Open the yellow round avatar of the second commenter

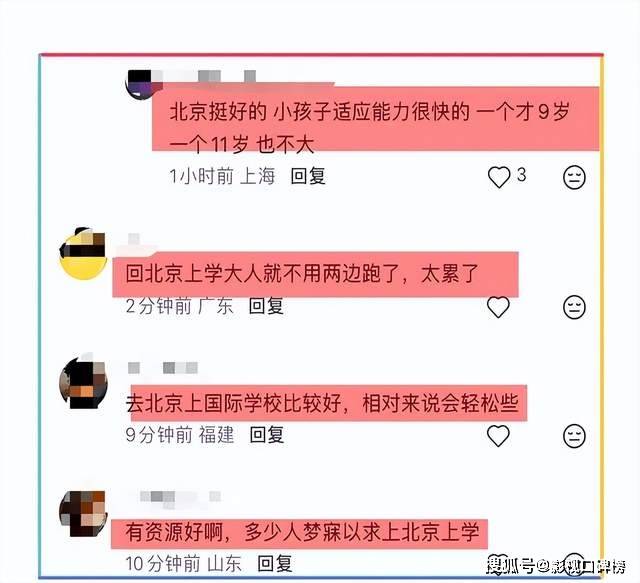pos(84,254)
